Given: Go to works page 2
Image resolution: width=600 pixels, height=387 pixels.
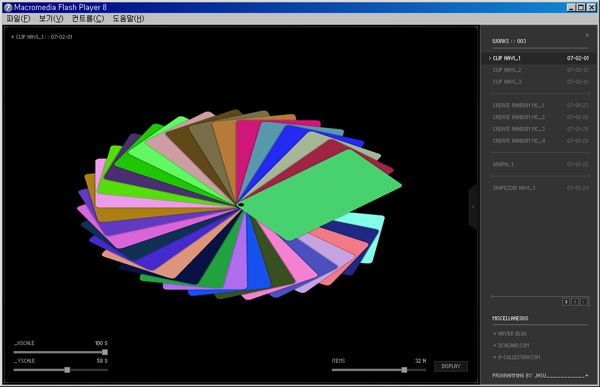Looking at the screenshot, I should point(575,302).
